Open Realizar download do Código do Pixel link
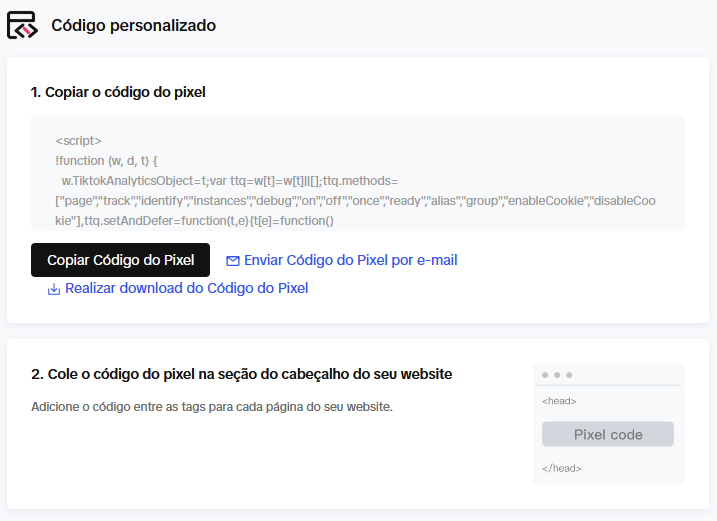The width and height of the screenshot is (717, 521). (187, 288)
